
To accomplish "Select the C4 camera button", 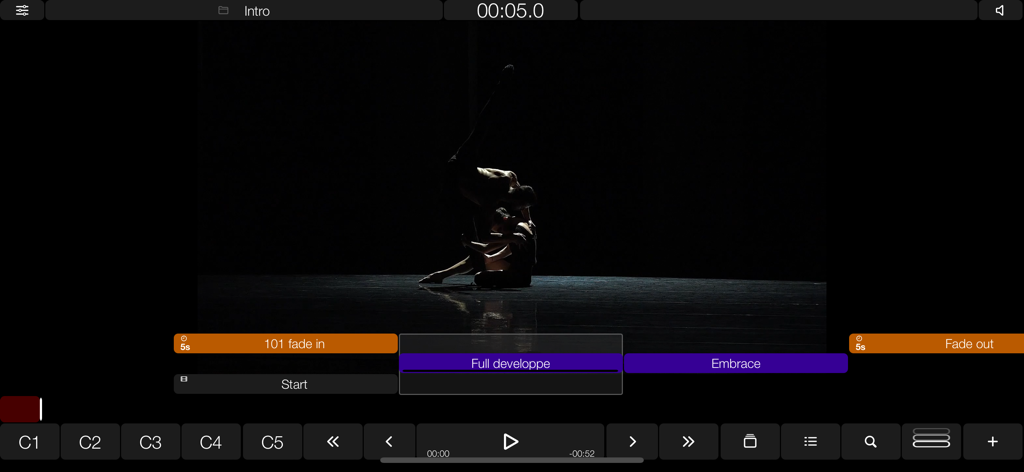I will pos(211,442).
